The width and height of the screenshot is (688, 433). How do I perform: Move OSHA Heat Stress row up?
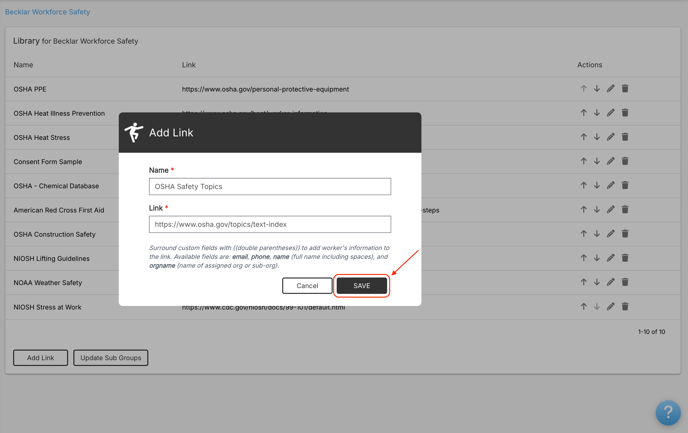point(584,137)
